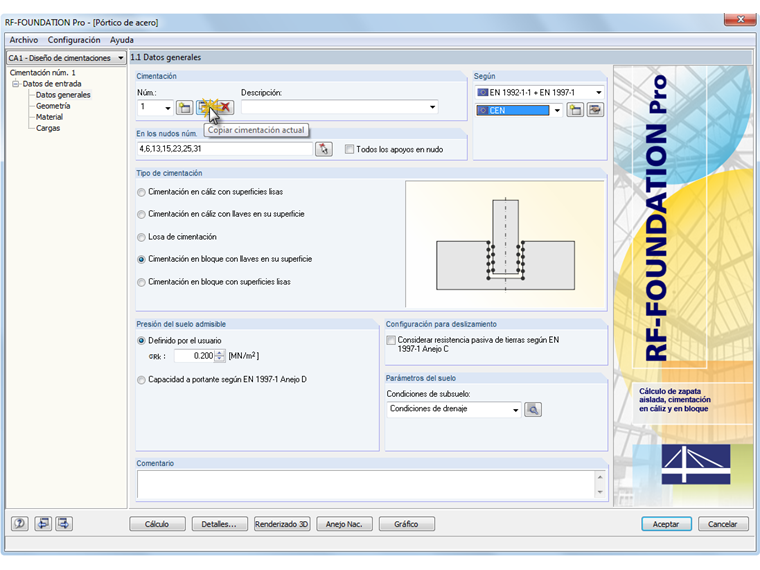This screenshot has height=570, width=760.
Task: Create new foundation icon next to Núm.
Action: tap(184, 107)
